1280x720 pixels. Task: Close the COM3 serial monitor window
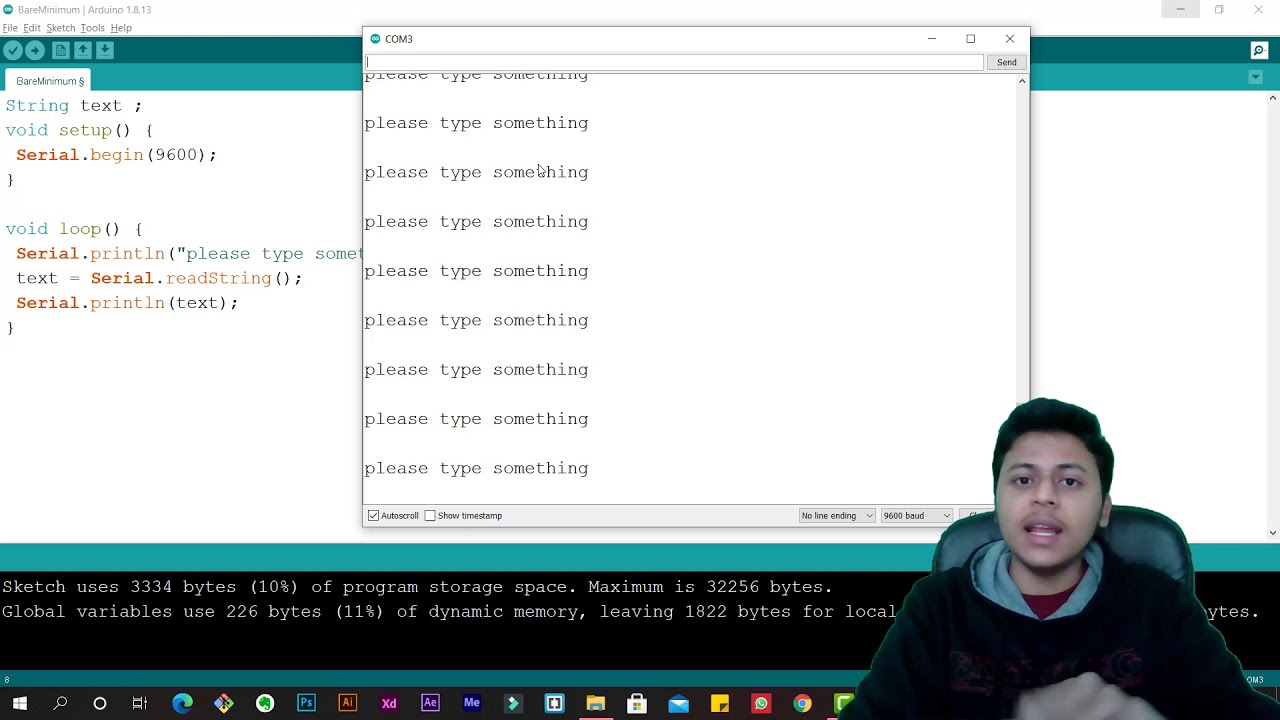click(x=1009, y=39)
